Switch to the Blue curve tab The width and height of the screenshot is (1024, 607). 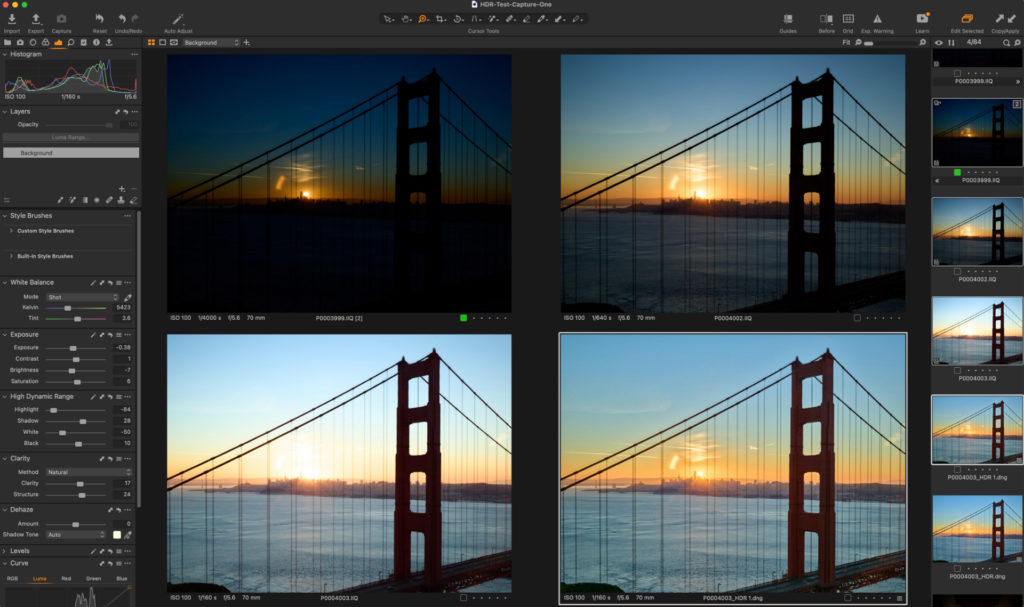(121, 578)
